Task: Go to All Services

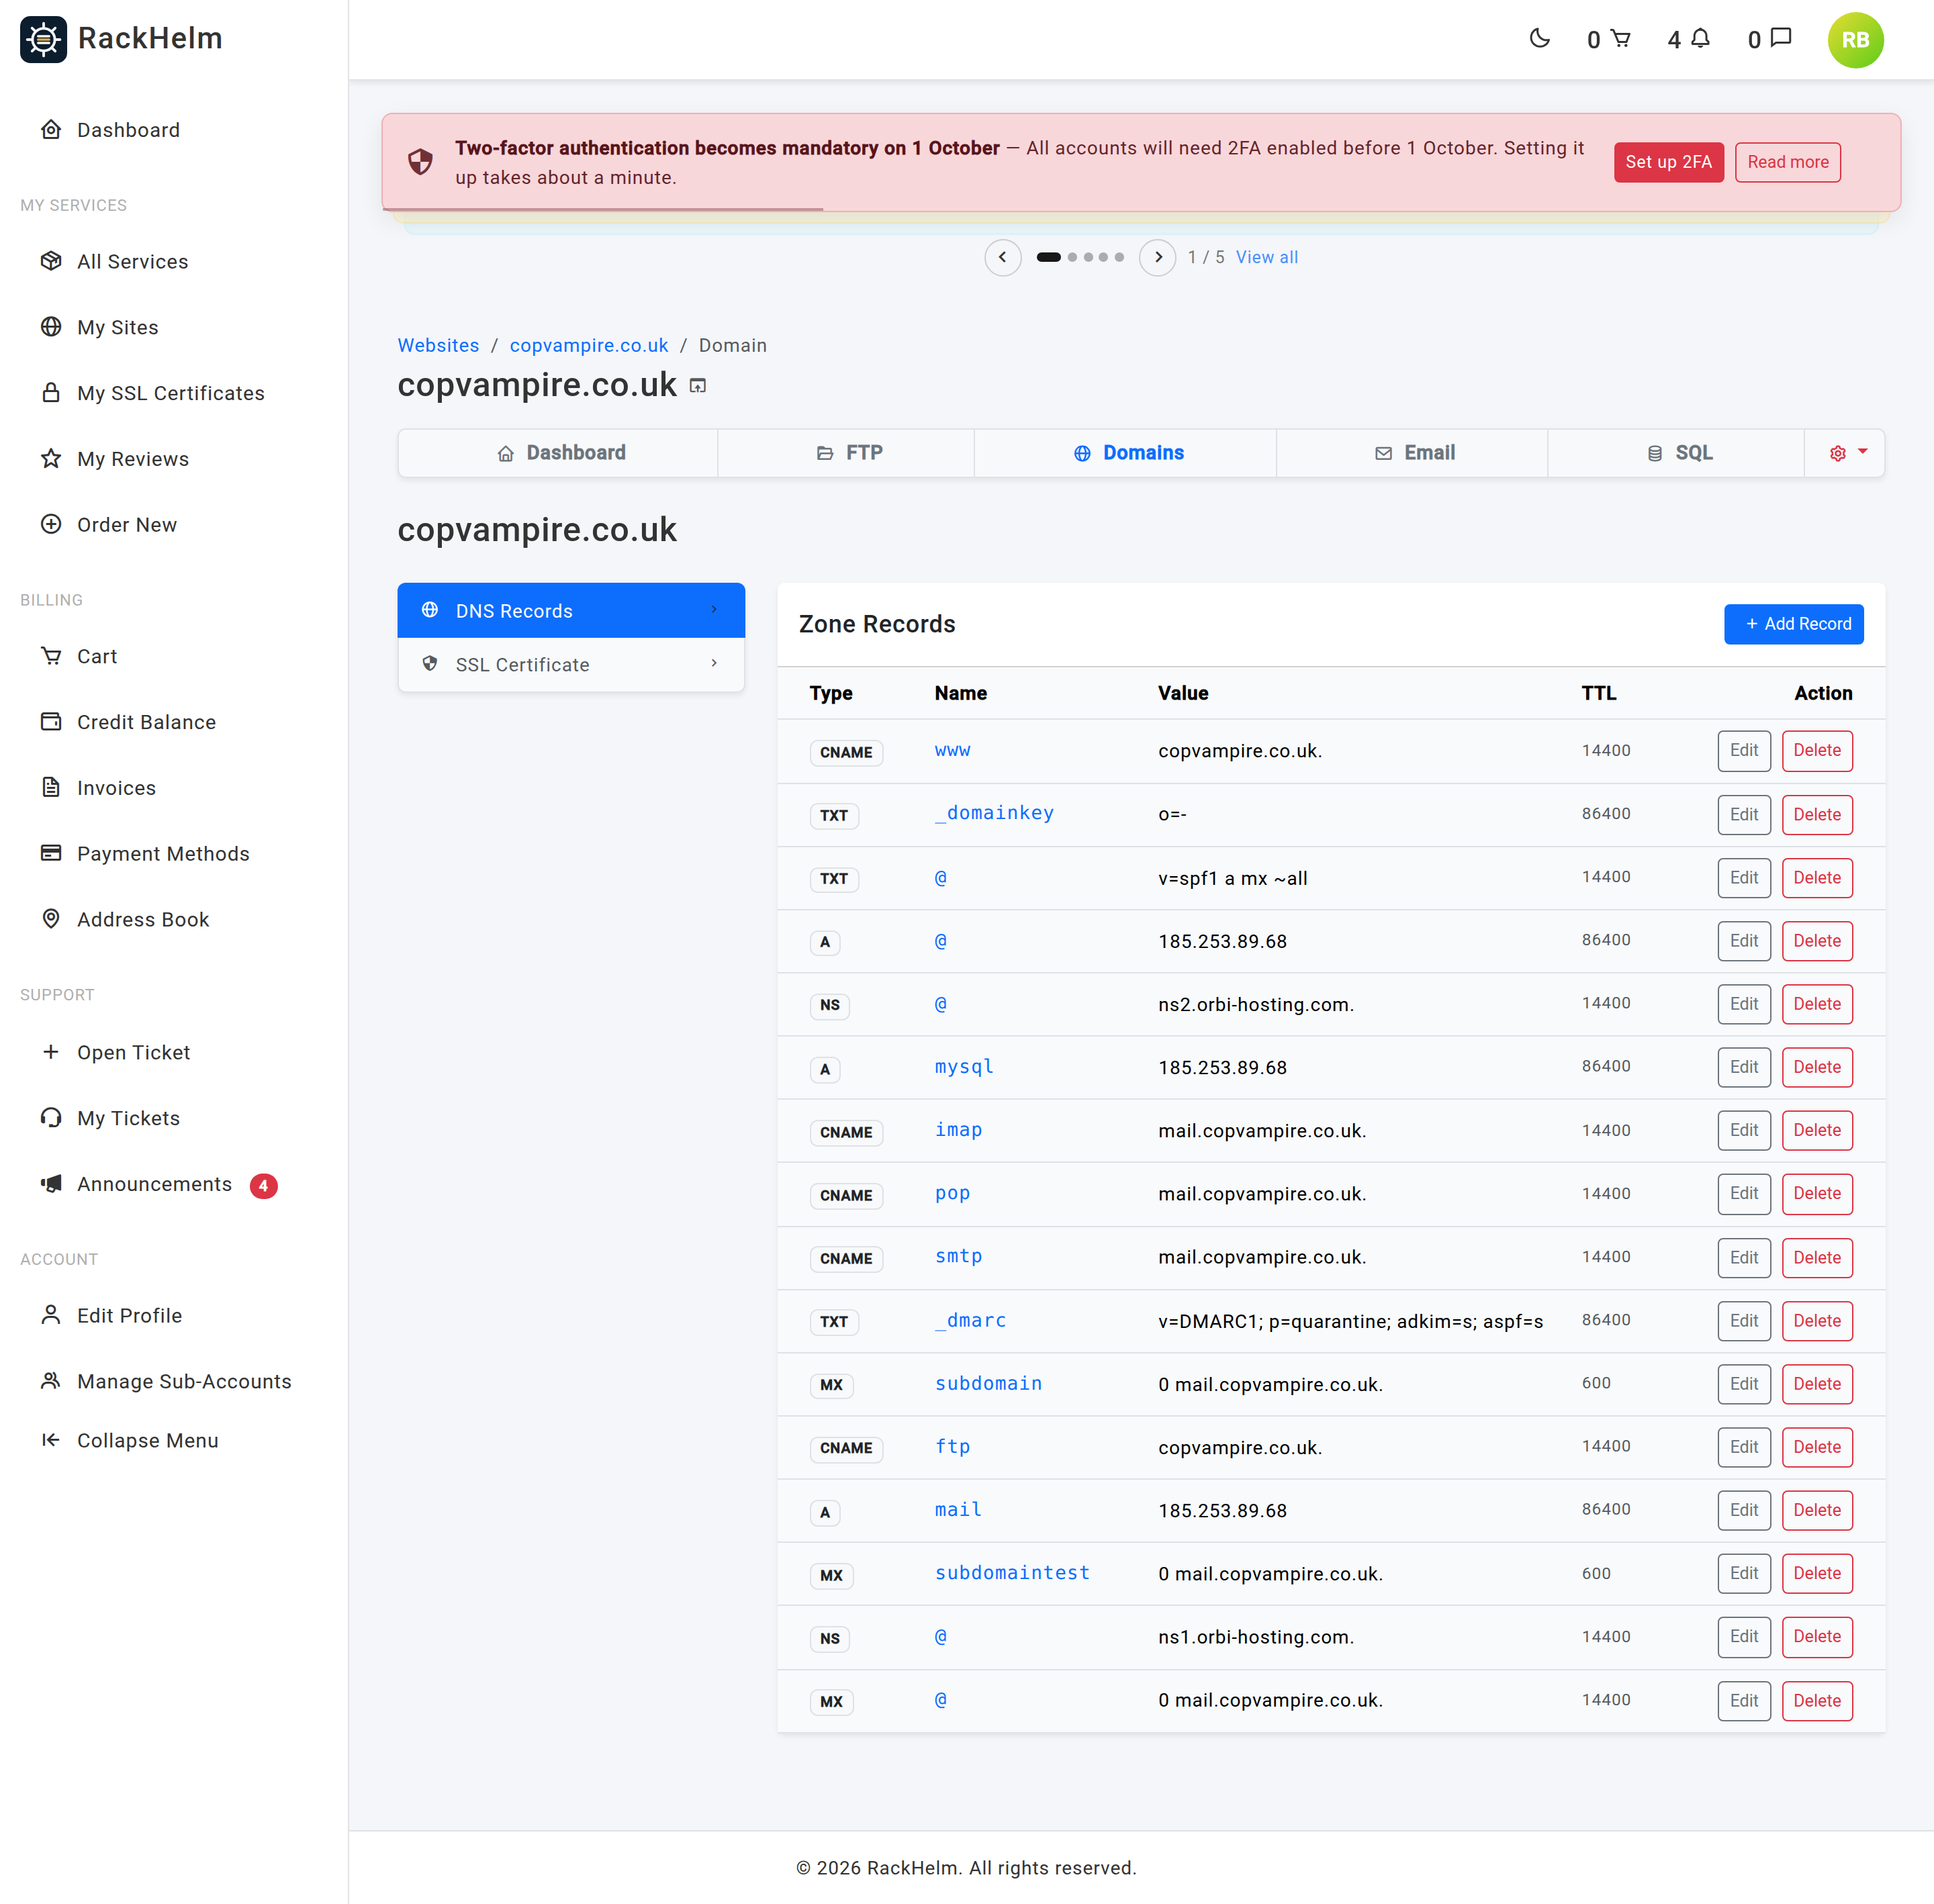Action: coord(132,261)
